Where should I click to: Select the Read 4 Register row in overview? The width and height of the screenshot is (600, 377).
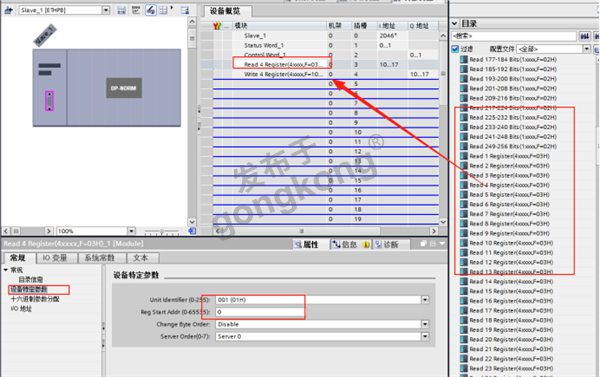pyautogui.click(x=325, y=65)
